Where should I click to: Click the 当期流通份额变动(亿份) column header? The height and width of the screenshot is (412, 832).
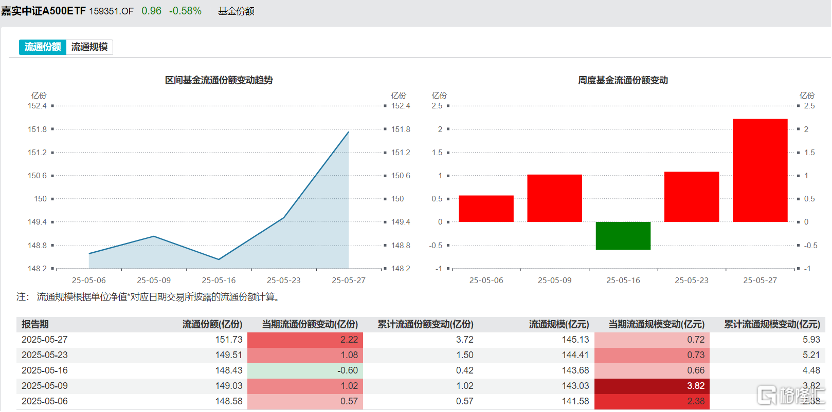[x=311, y=324]
